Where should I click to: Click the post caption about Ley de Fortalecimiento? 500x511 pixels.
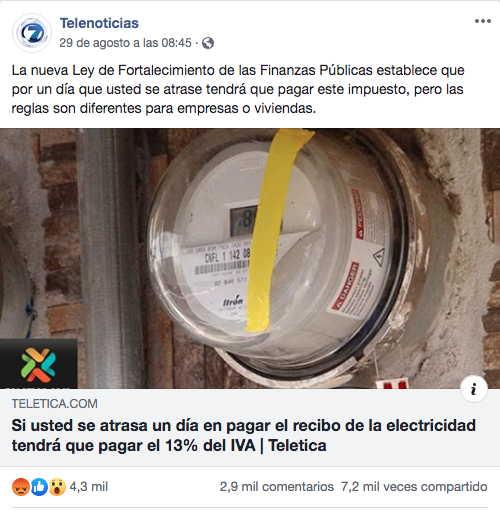coord(238,89)
